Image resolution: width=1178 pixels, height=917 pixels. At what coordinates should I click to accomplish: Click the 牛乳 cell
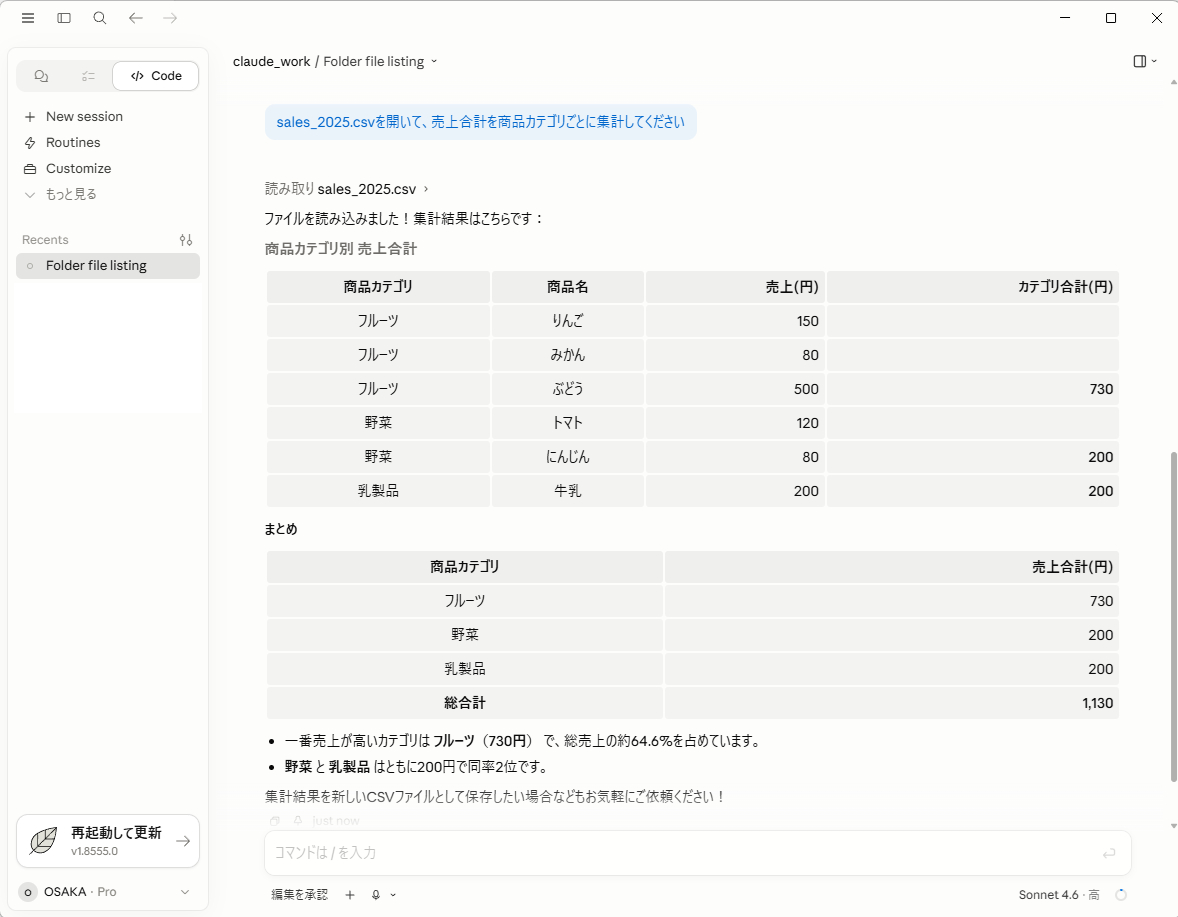[567, 491]
